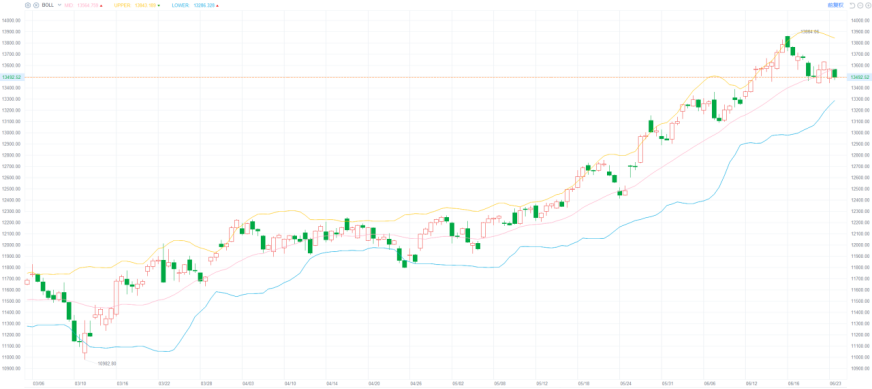The width and height of the screenshot is (872, 389).
Task: Click the 10982.80 low price annotation
Action: [x=107, y=363]
